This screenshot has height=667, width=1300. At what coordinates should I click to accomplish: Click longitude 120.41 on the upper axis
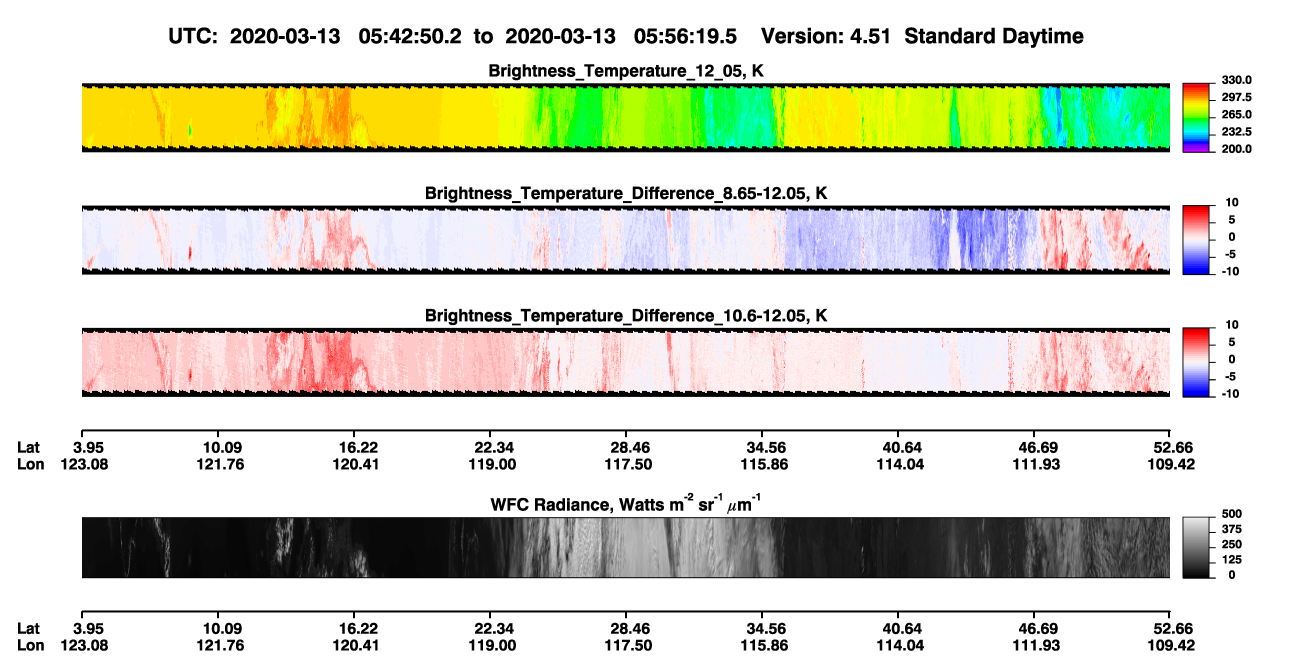click(x=353, y=464)
